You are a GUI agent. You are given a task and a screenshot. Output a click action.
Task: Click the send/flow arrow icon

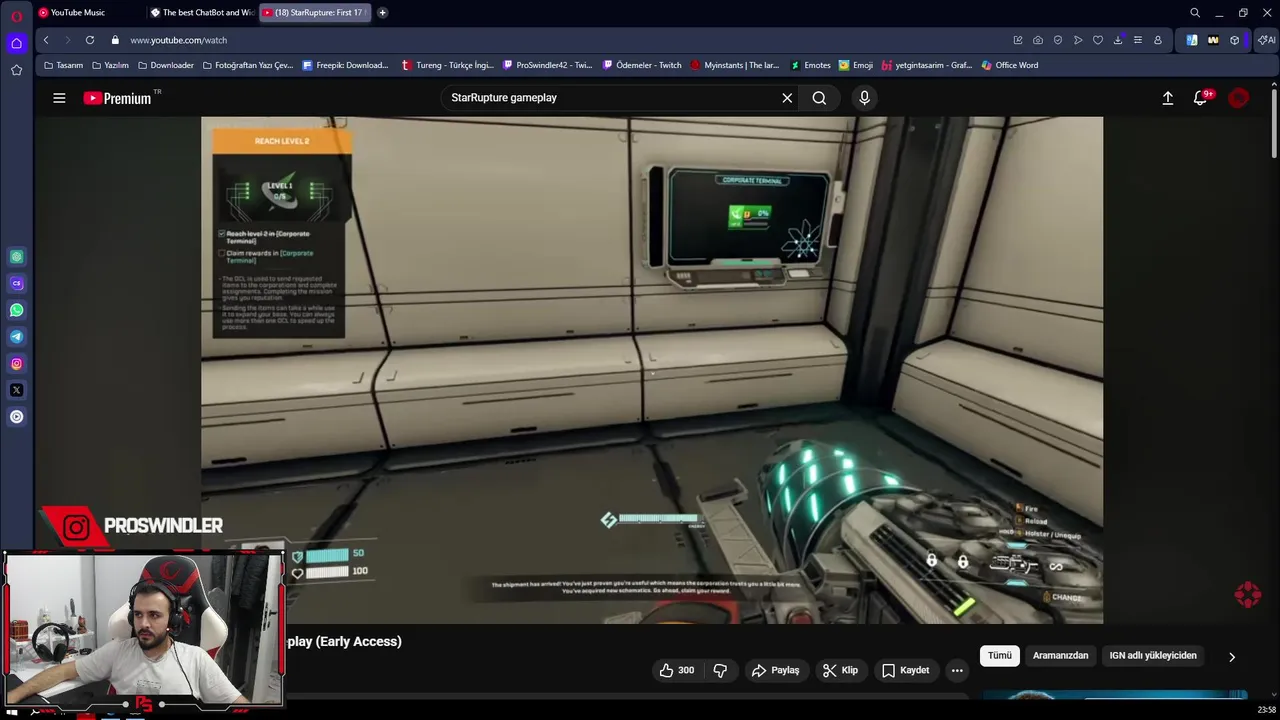(x=1078, y=40)
